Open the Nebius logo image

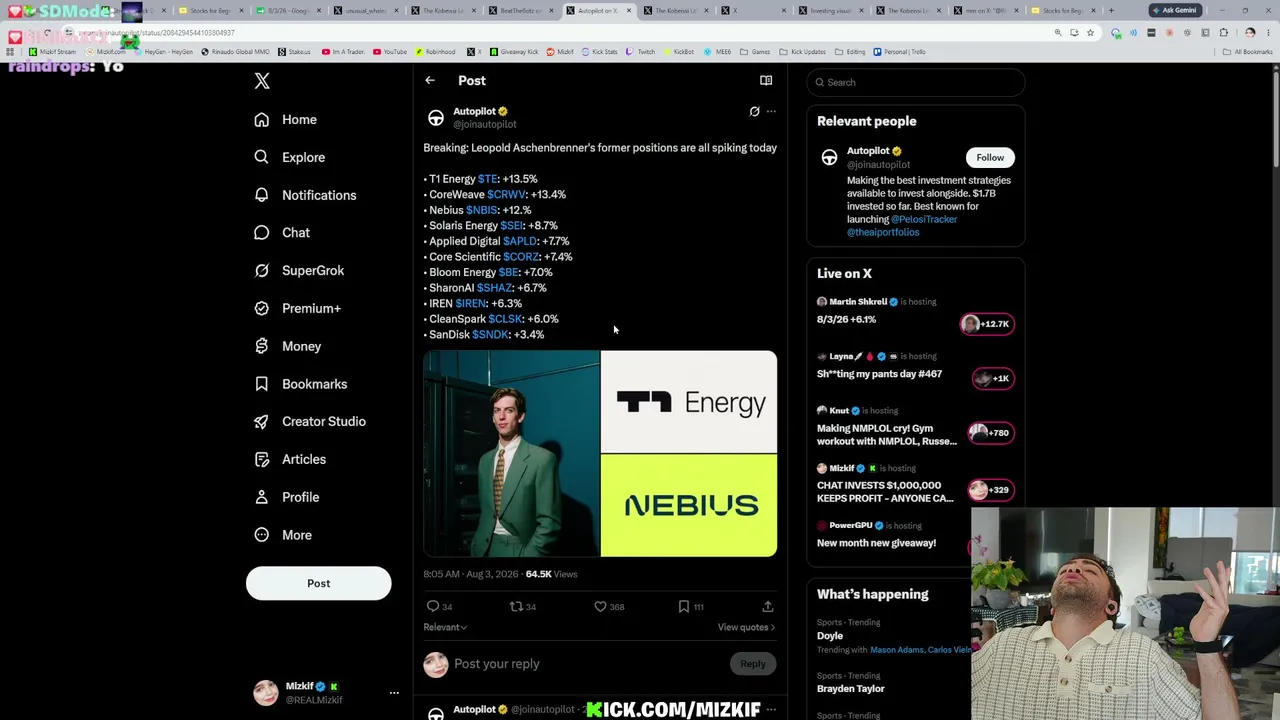(x=689, y=506)
